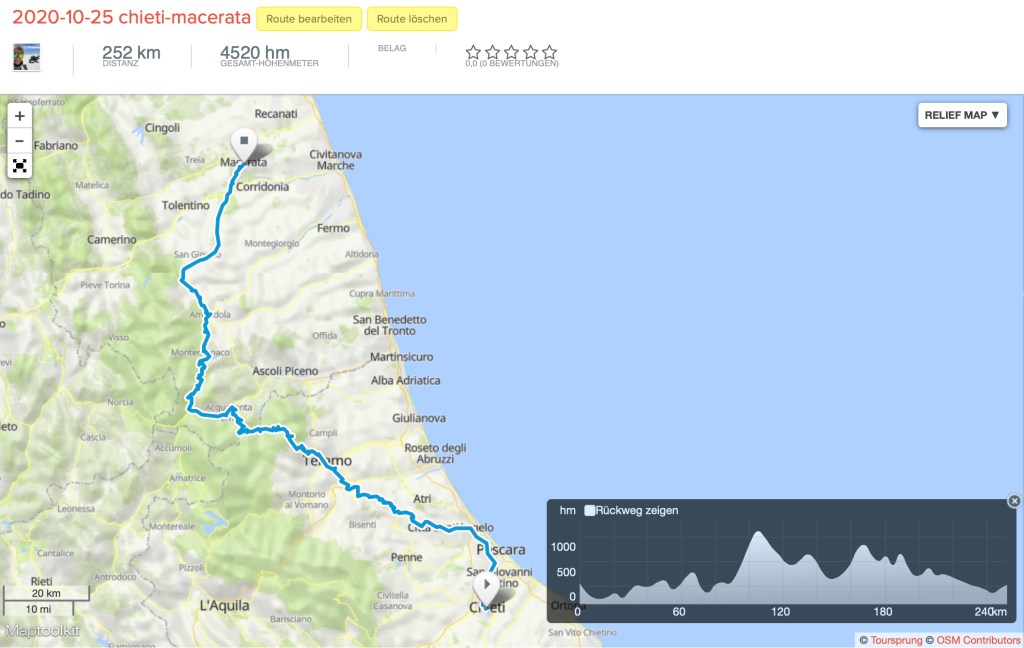Click Route löschen button
The image size is (1024, 648).
tap(412, 19)
